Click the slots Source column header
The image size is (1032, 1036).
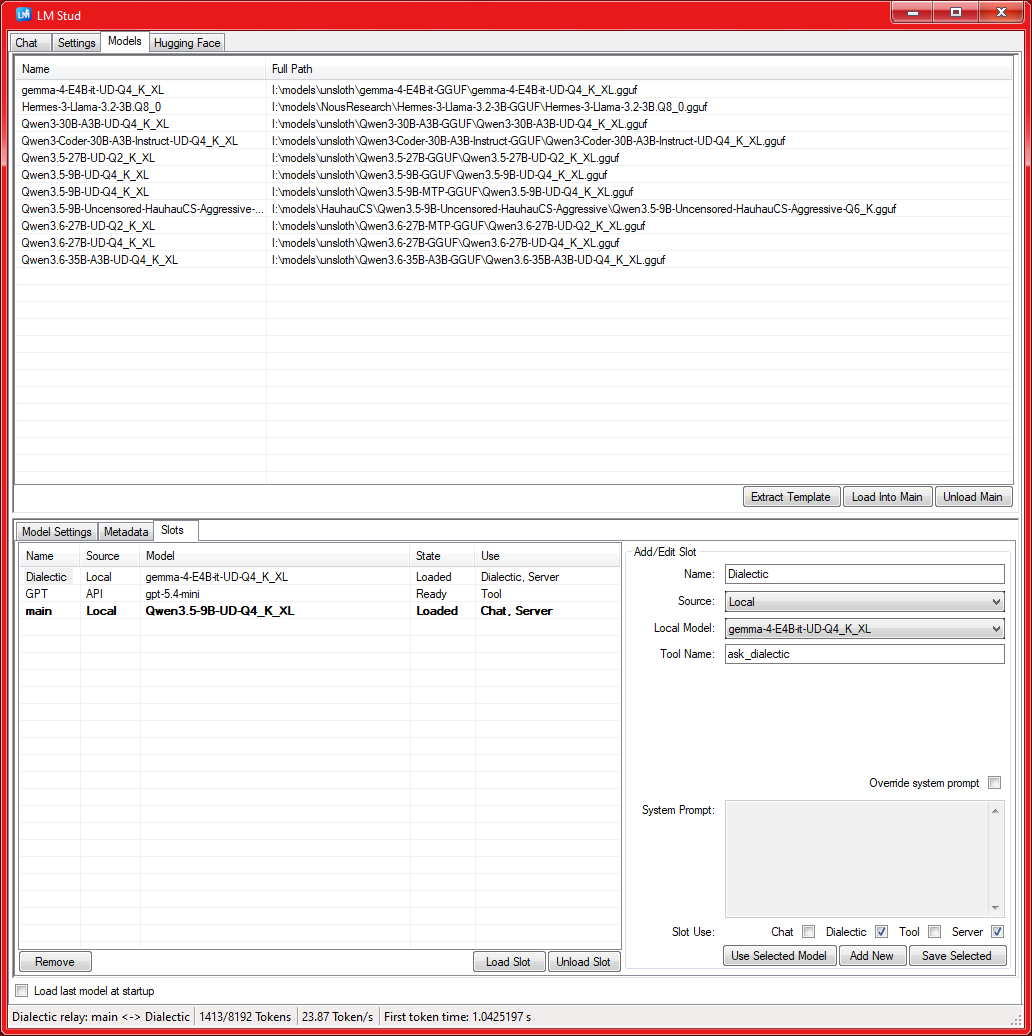[x=110, y=556]
